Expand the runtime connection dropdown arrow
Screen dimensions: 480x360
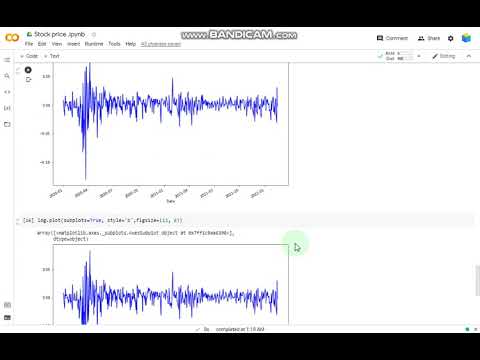tap(419, 56)
